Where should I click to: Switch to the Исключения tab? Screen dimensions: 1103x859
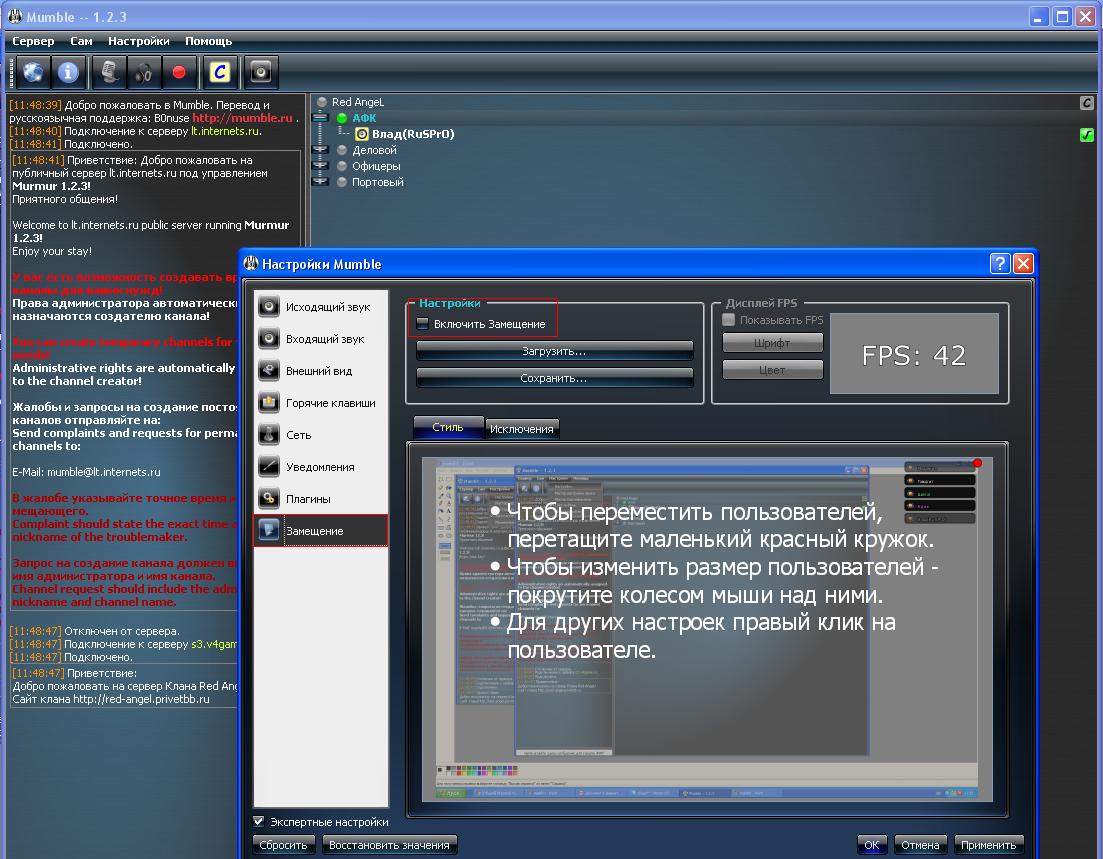click(522, 428)
